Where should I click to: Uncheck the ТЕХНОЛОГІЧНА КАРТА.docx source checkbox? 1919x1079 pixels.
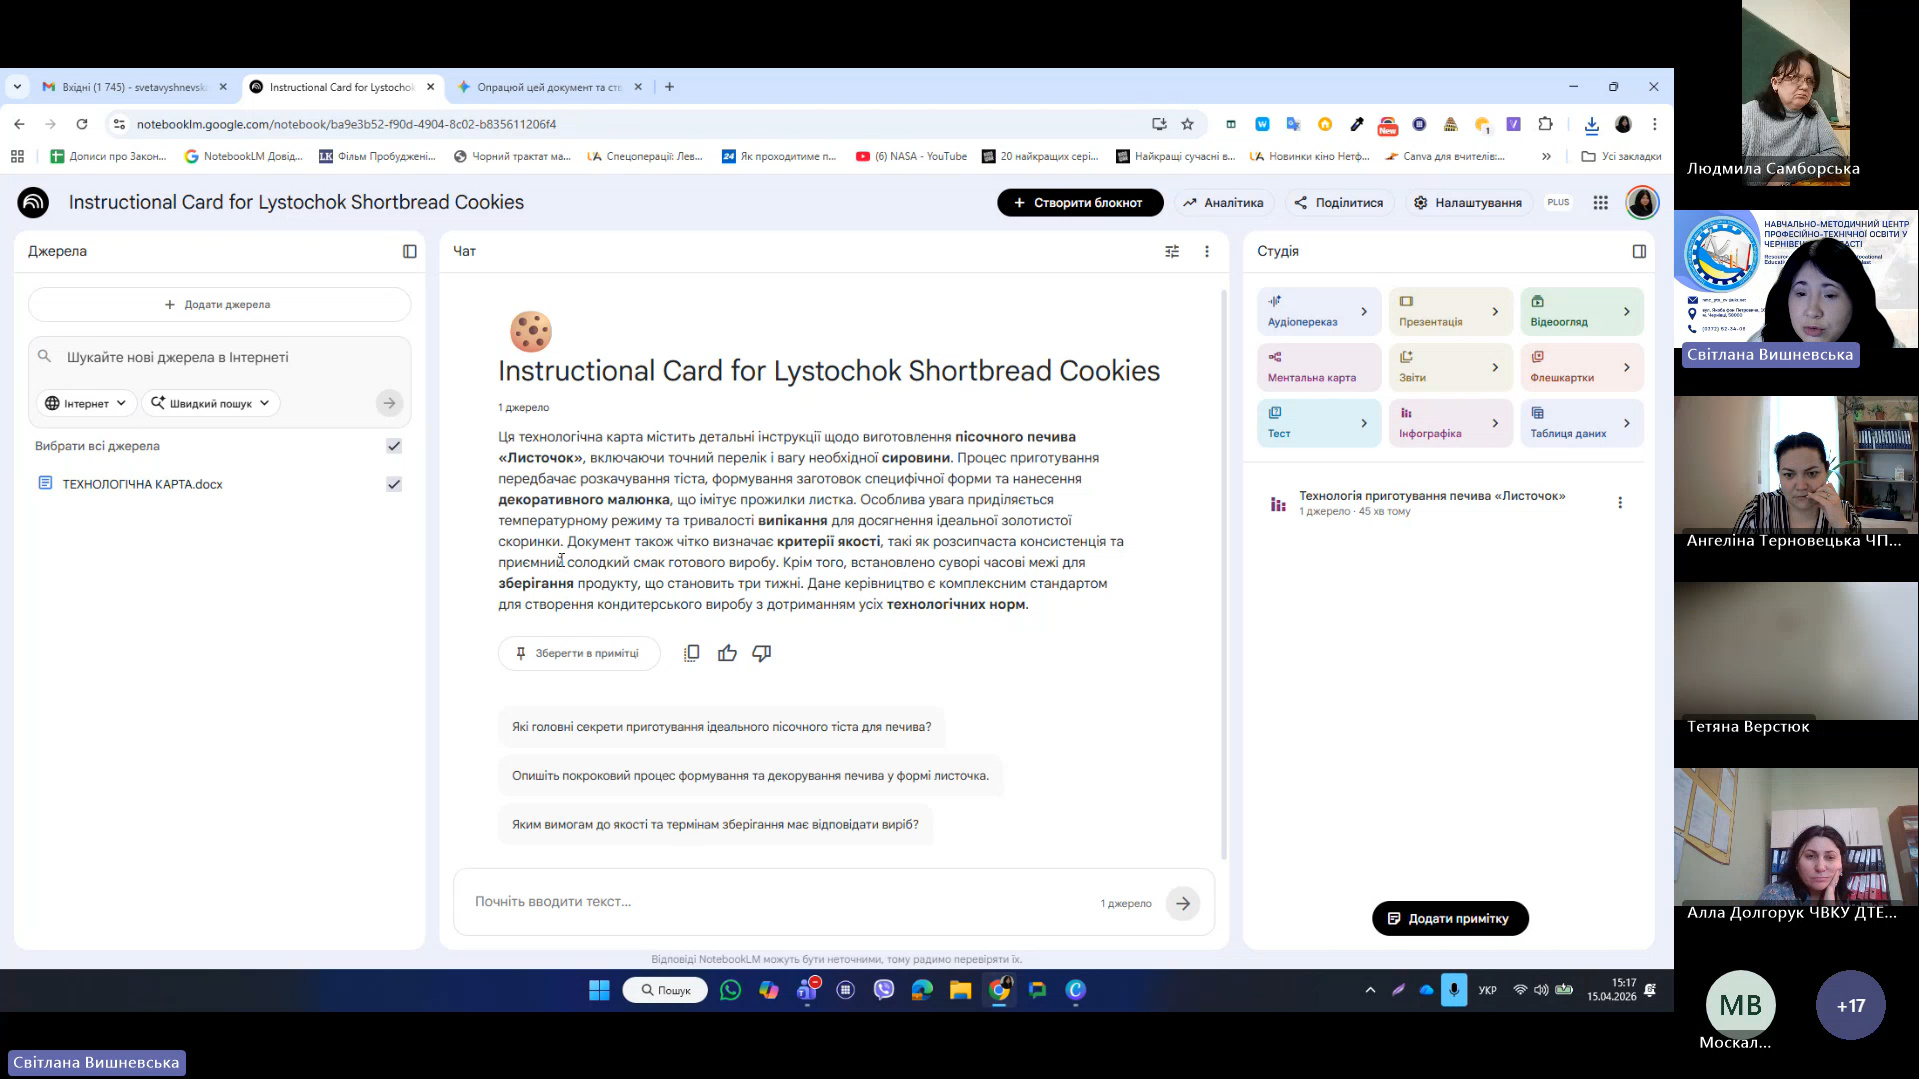394,484
